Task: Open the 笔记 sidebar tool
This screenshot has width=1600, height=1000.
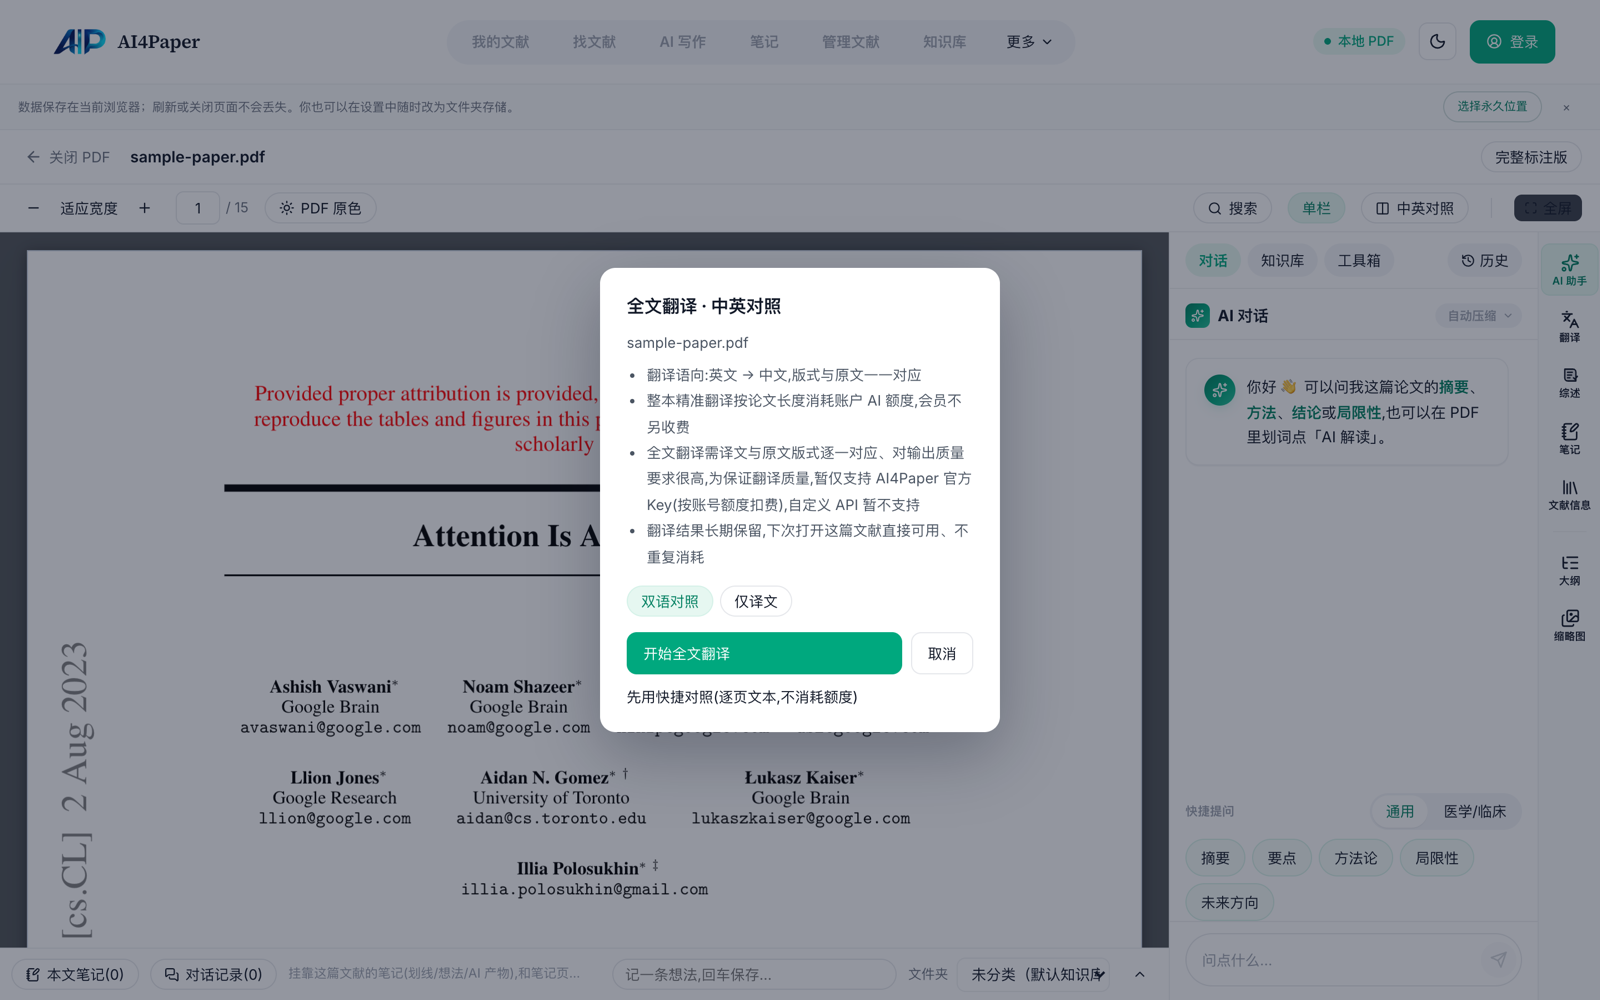Action: coord(1569,438)
